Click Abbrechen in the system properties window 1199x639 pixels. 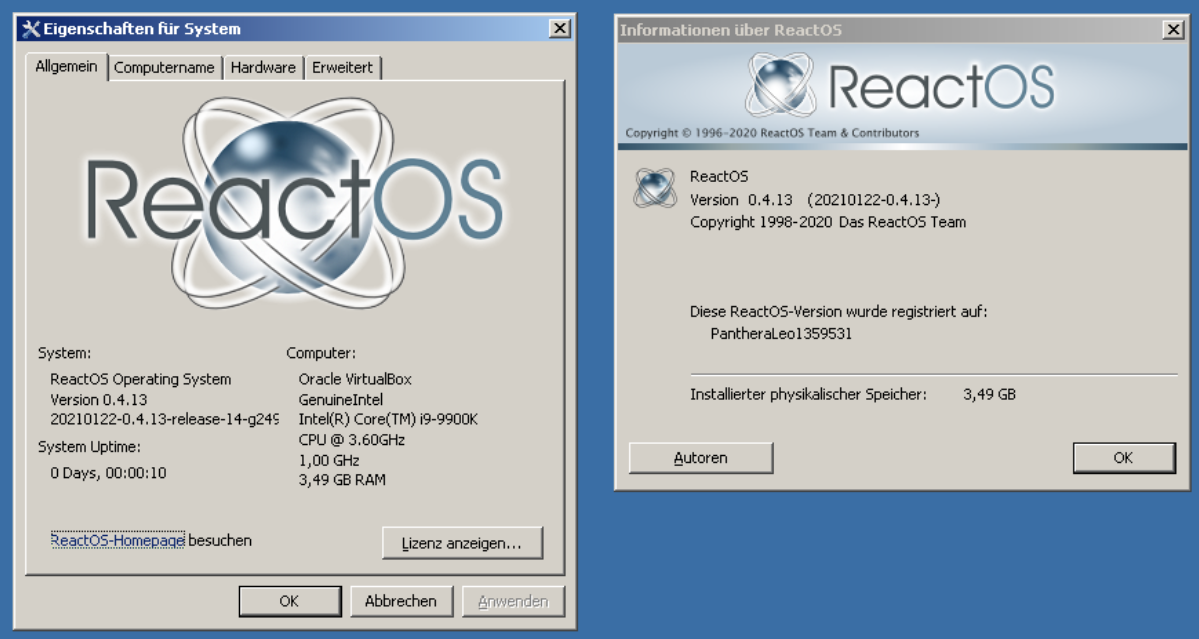pos(401,602)
